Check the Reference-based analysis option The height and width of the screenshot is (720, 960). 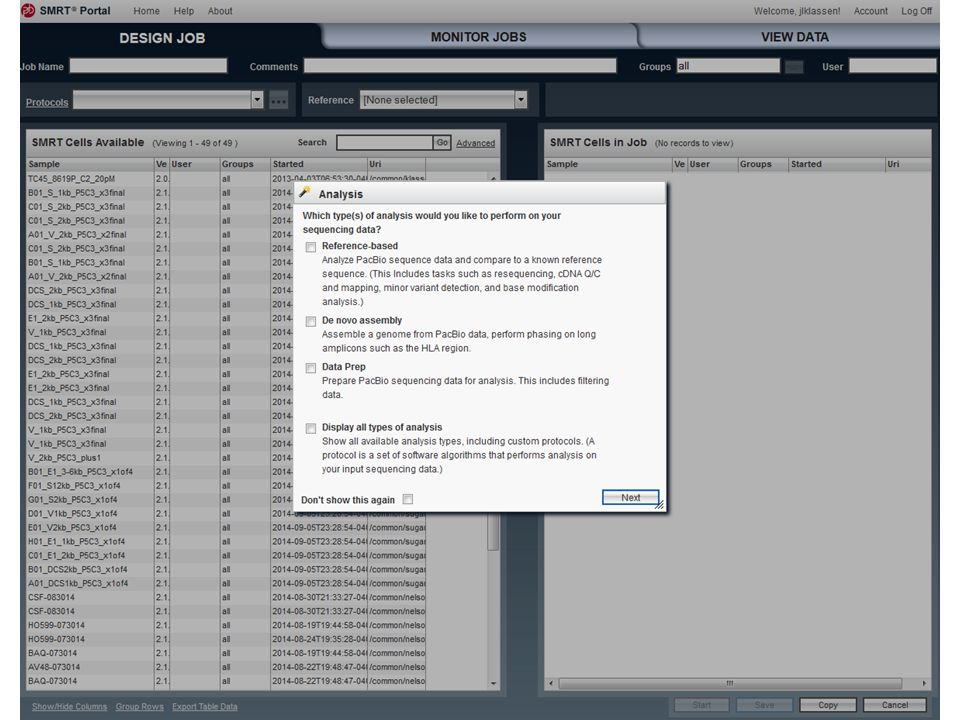311,247
